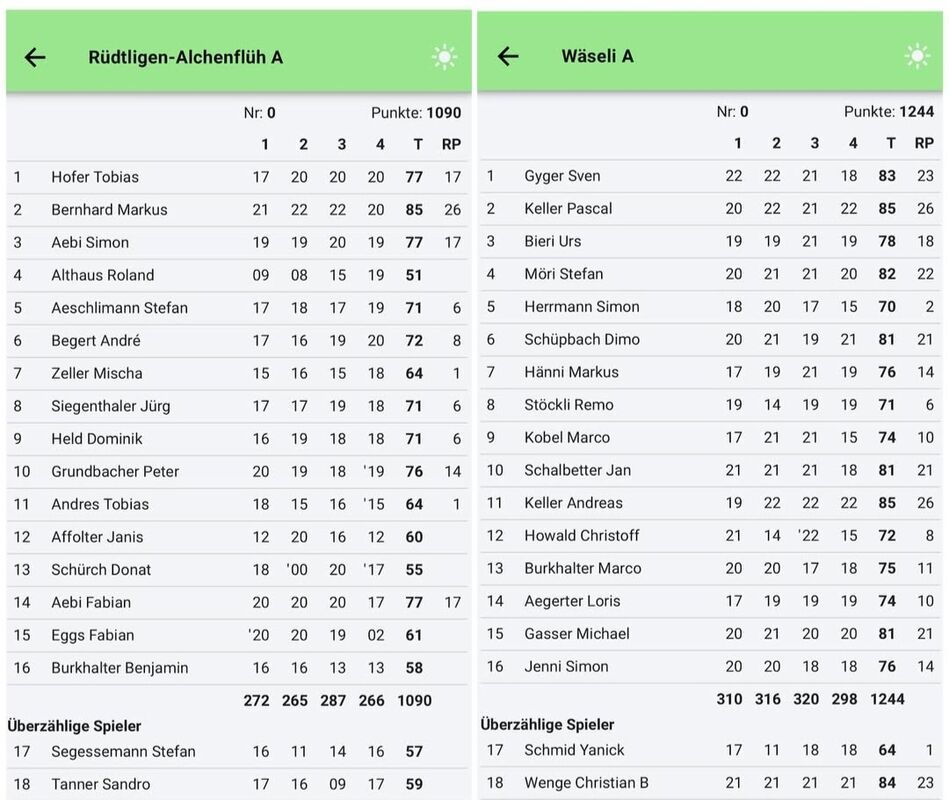949x800 pixels.
Task: Toggle brightness on Rüdtligen-Alchenflüh A panel
Action: pos(444,57)
